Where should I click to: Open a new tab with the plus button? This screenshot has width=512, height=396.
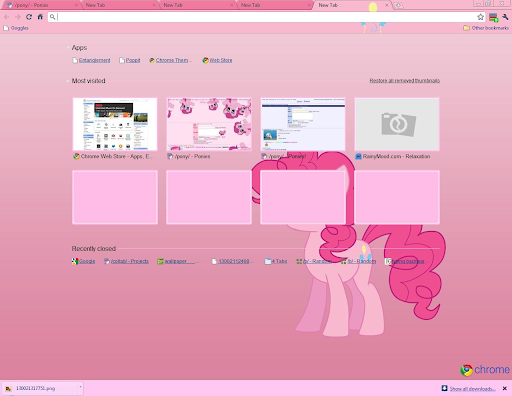pyautogui.click(x=398, y=5)
